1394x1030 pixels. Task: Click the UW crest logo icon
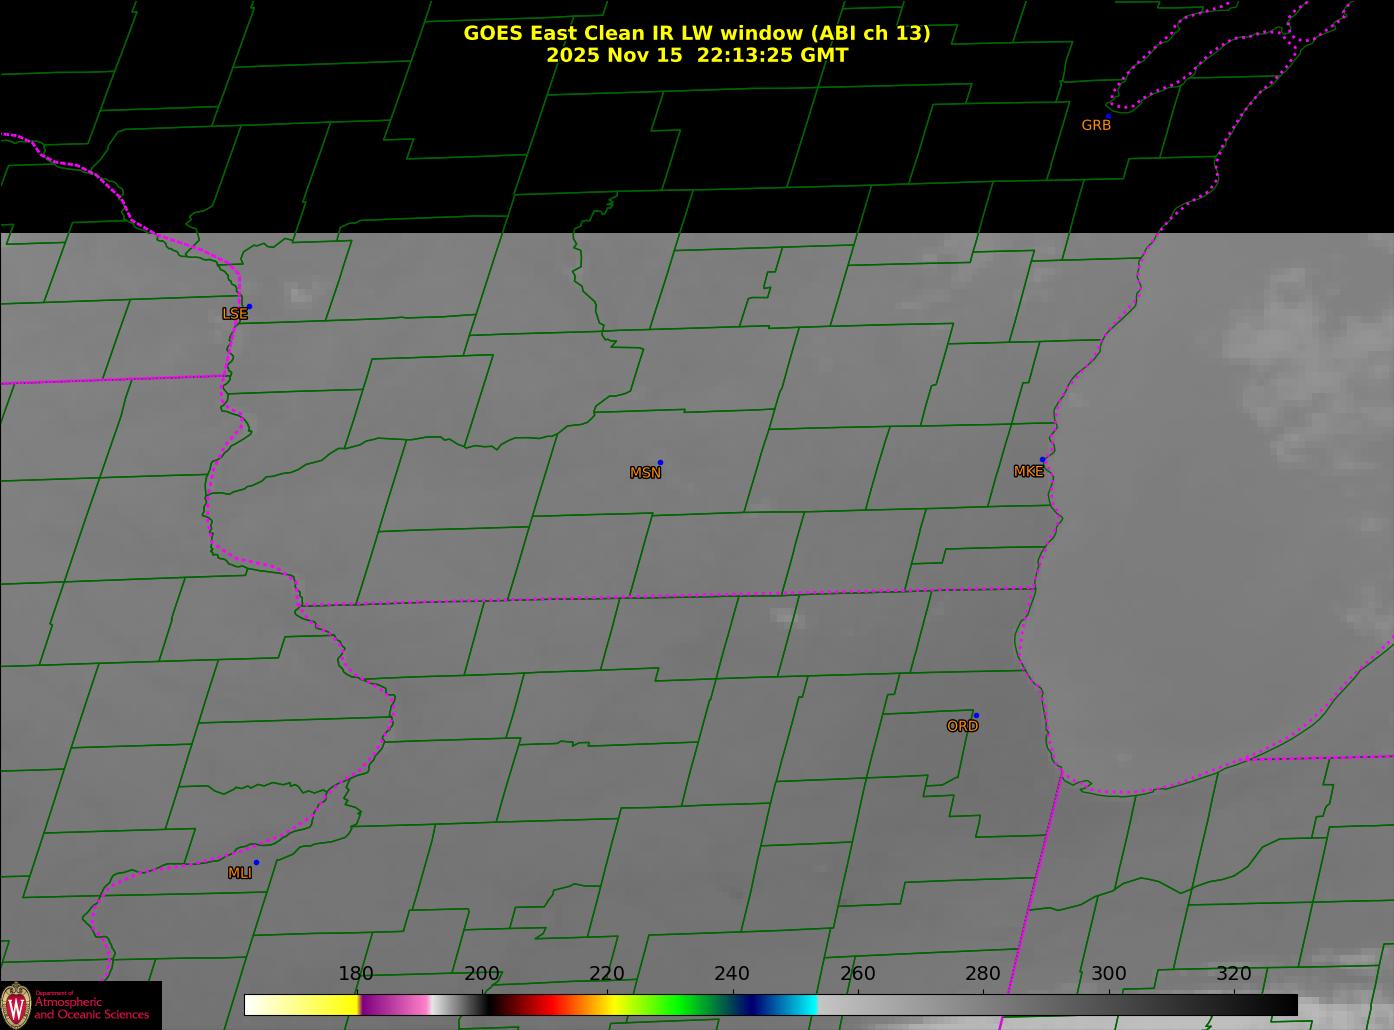click(x=16, y=1004)
